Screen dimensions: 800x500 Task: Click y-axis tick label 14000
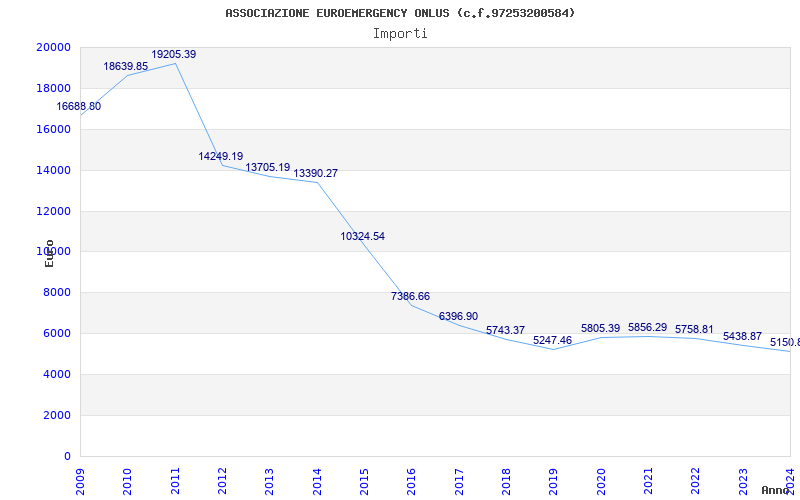click(x=54, y=170)
